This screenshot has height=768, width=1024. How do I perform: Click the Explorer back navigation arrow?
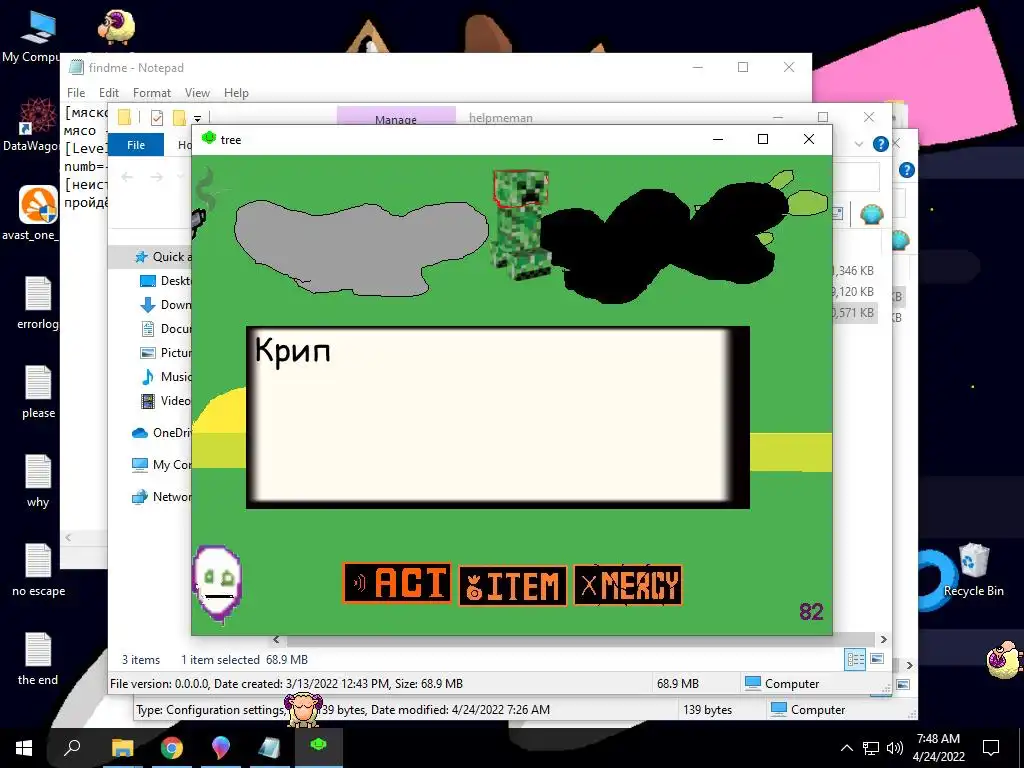click(127, 177)
